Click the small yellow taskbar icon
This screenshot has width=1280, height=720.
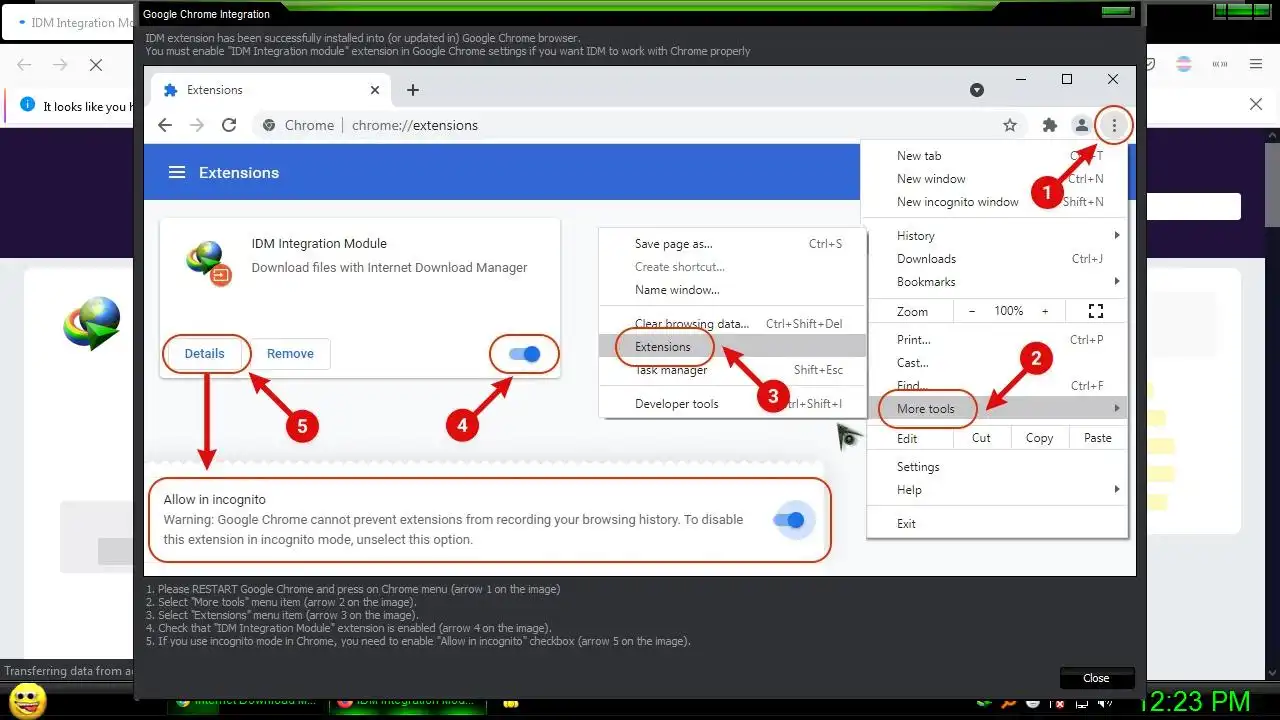(x=511, y=703)
